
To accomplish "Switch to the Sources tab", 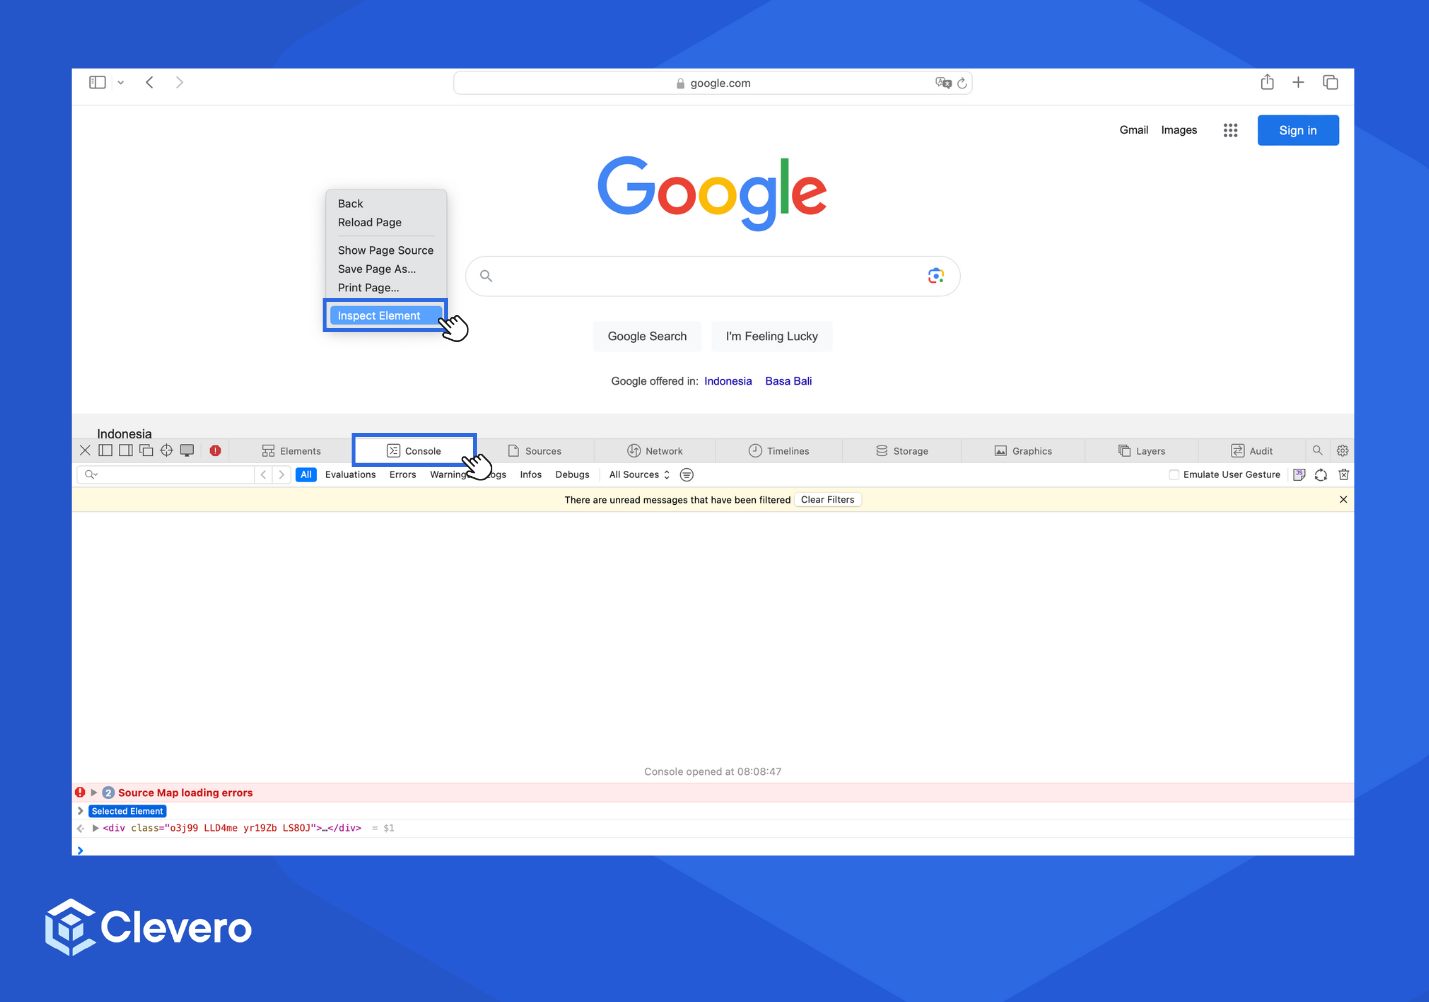I will (x=535, y=451).
